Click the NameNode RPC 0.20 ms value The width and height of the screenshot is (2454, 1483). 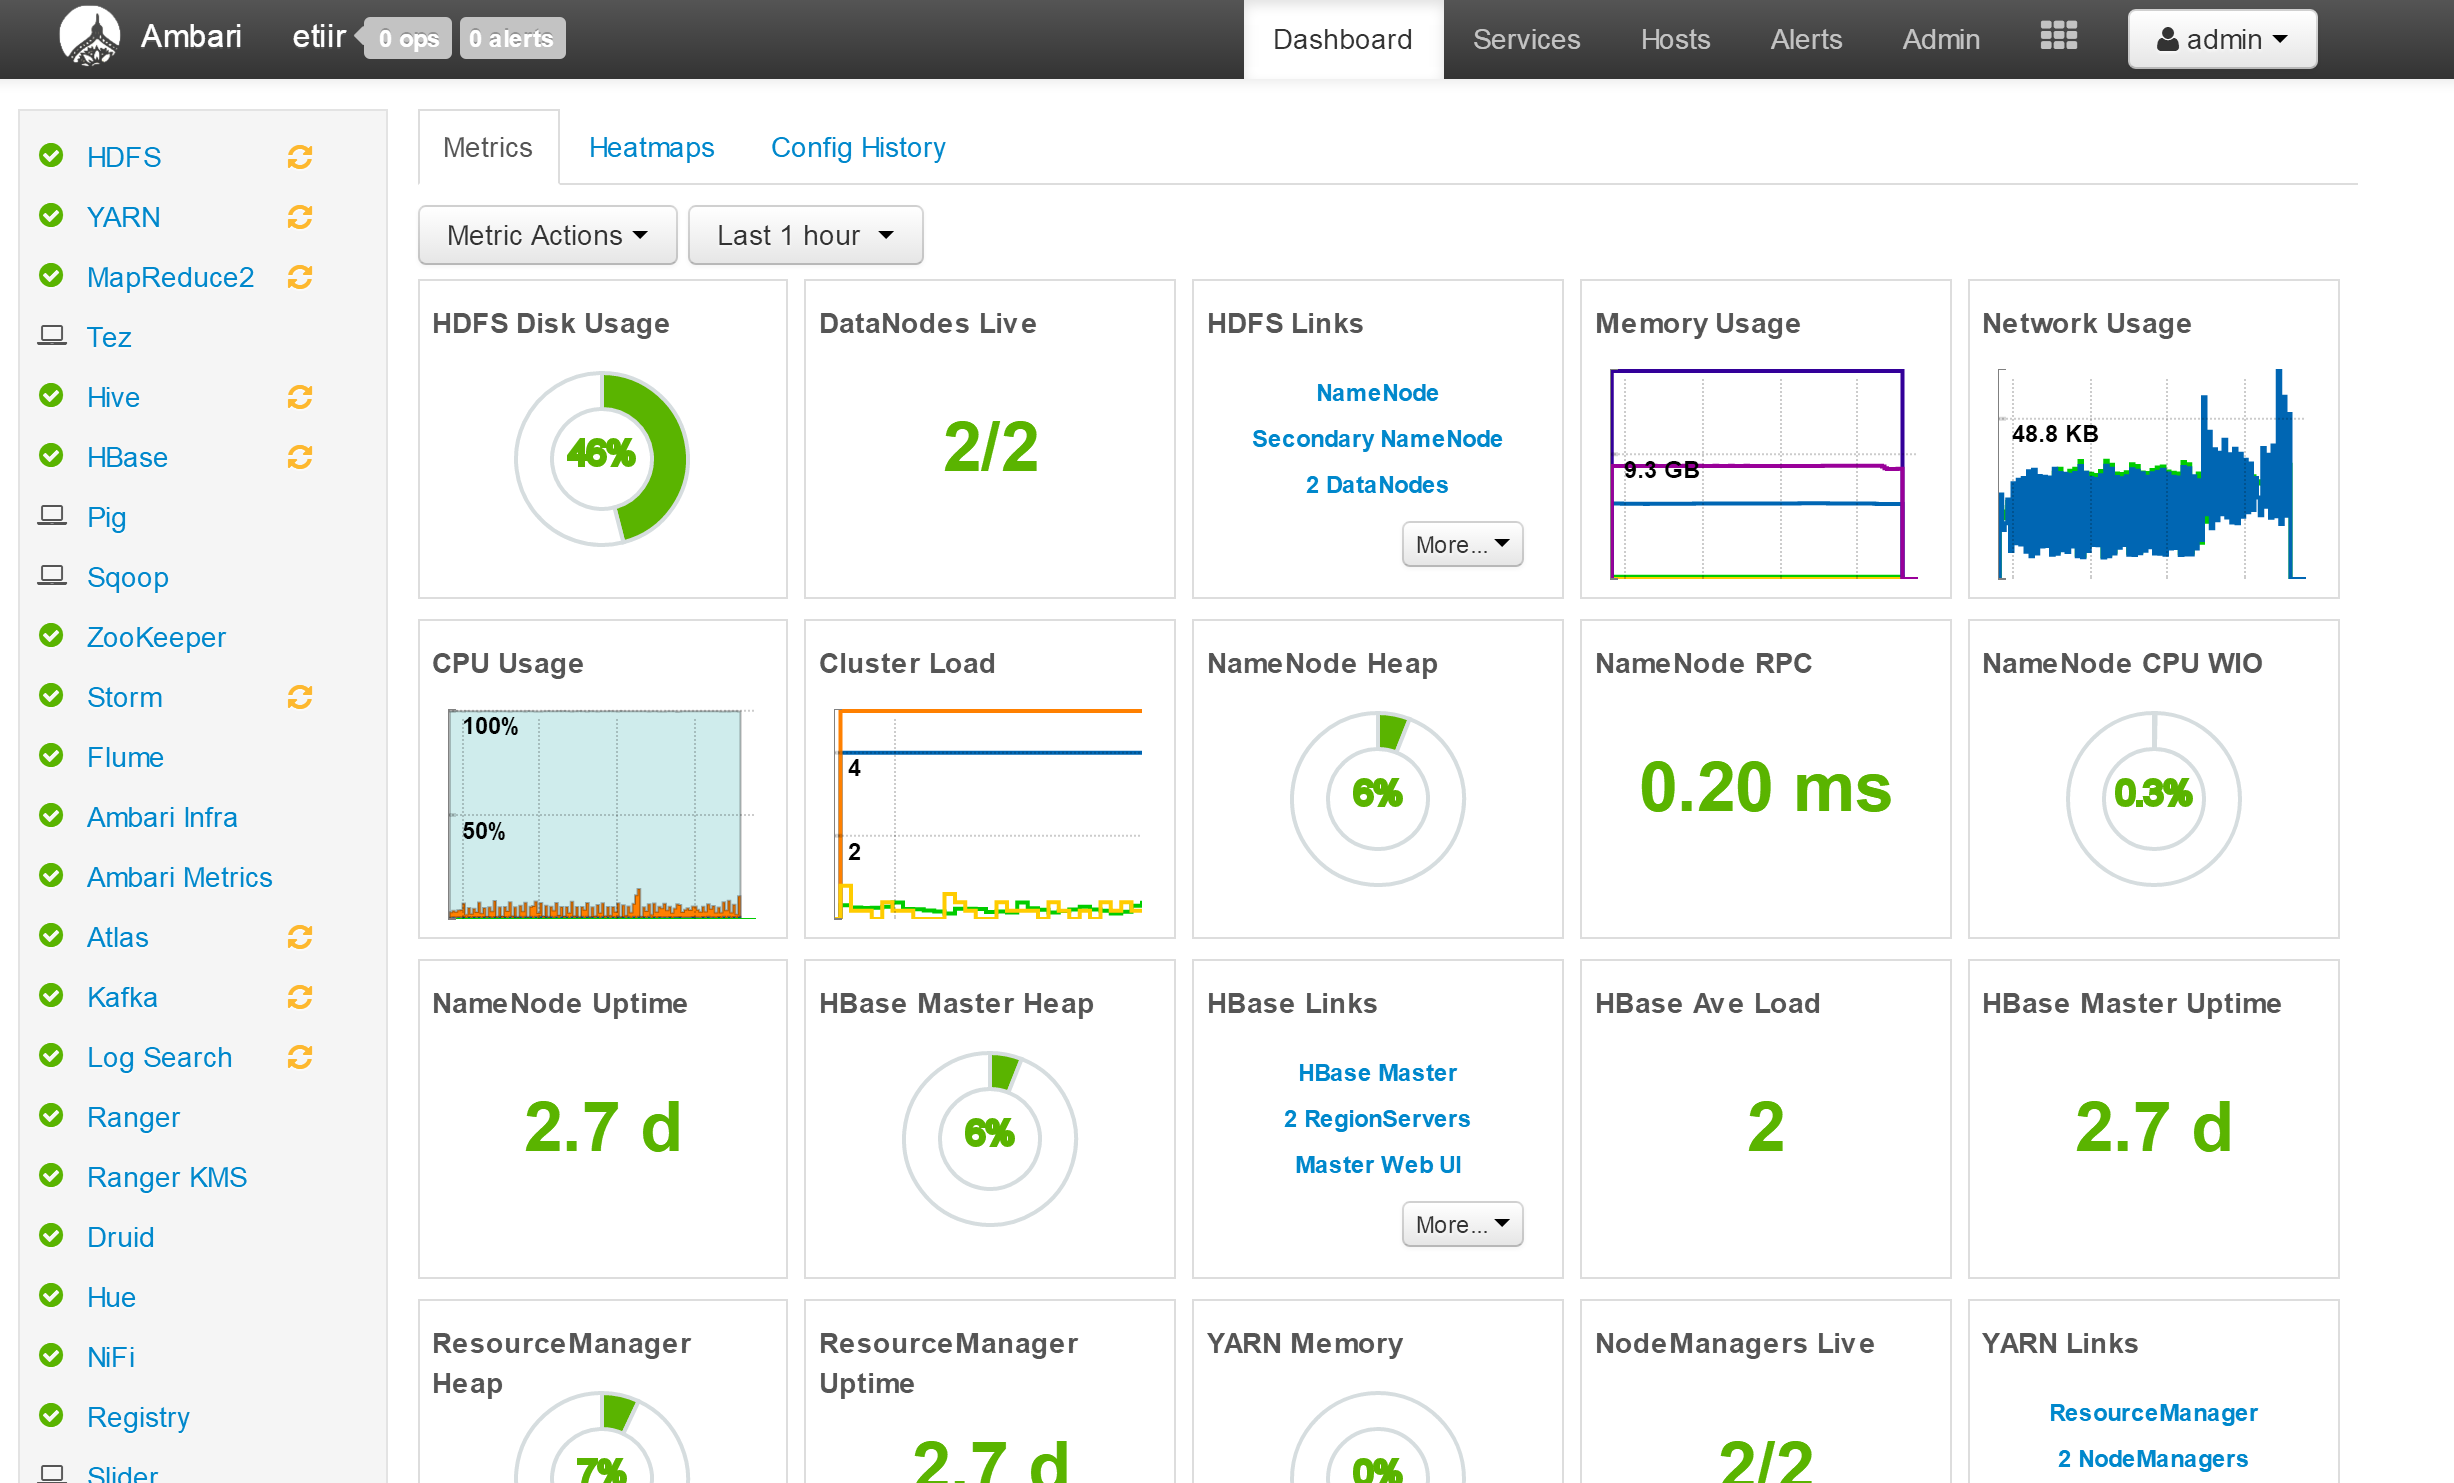1765,787
